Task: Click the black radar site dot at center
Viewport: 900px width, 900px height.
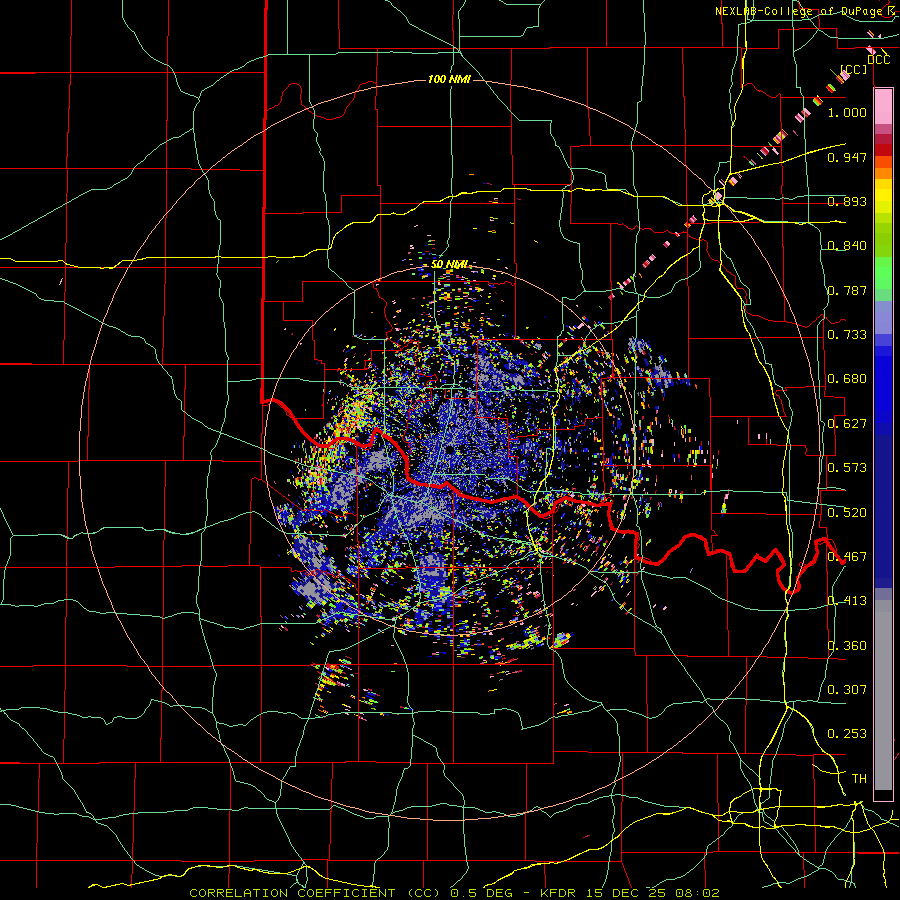Action: point(449,449)
